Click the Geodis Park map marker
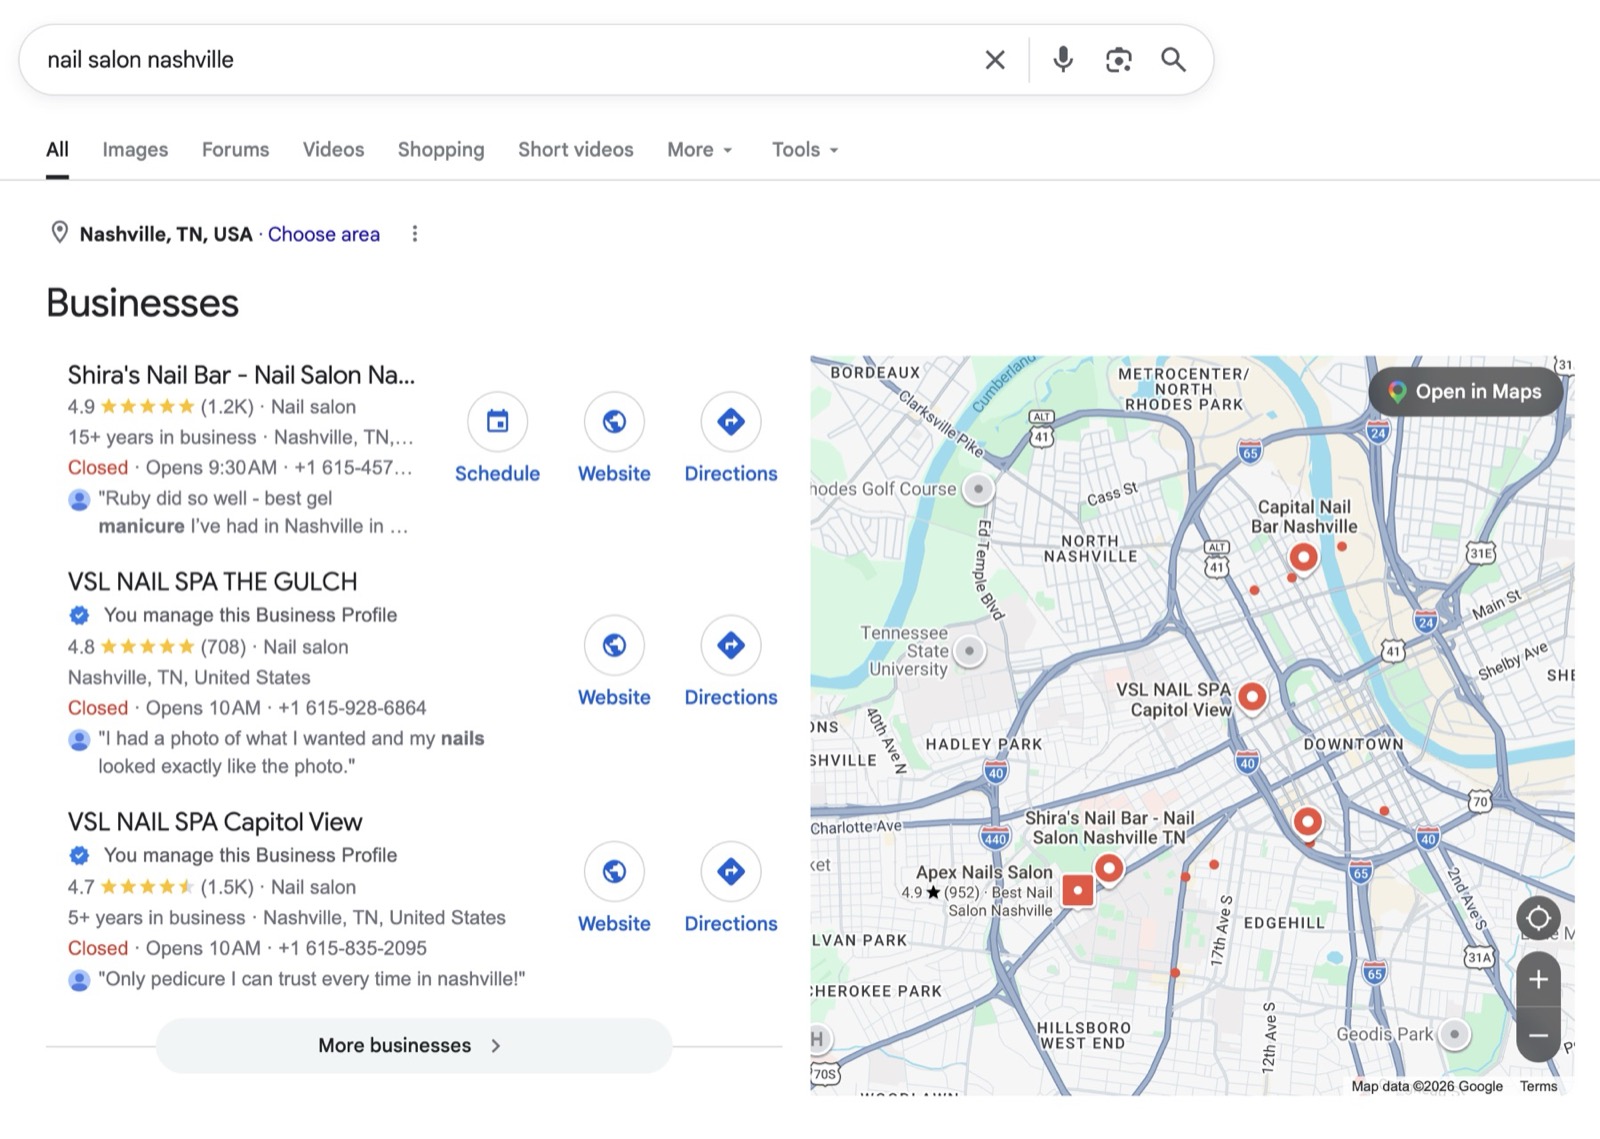The height and width of the screenshot is (1139, 1600). pyautogui.click(x=1455, y=1034)
